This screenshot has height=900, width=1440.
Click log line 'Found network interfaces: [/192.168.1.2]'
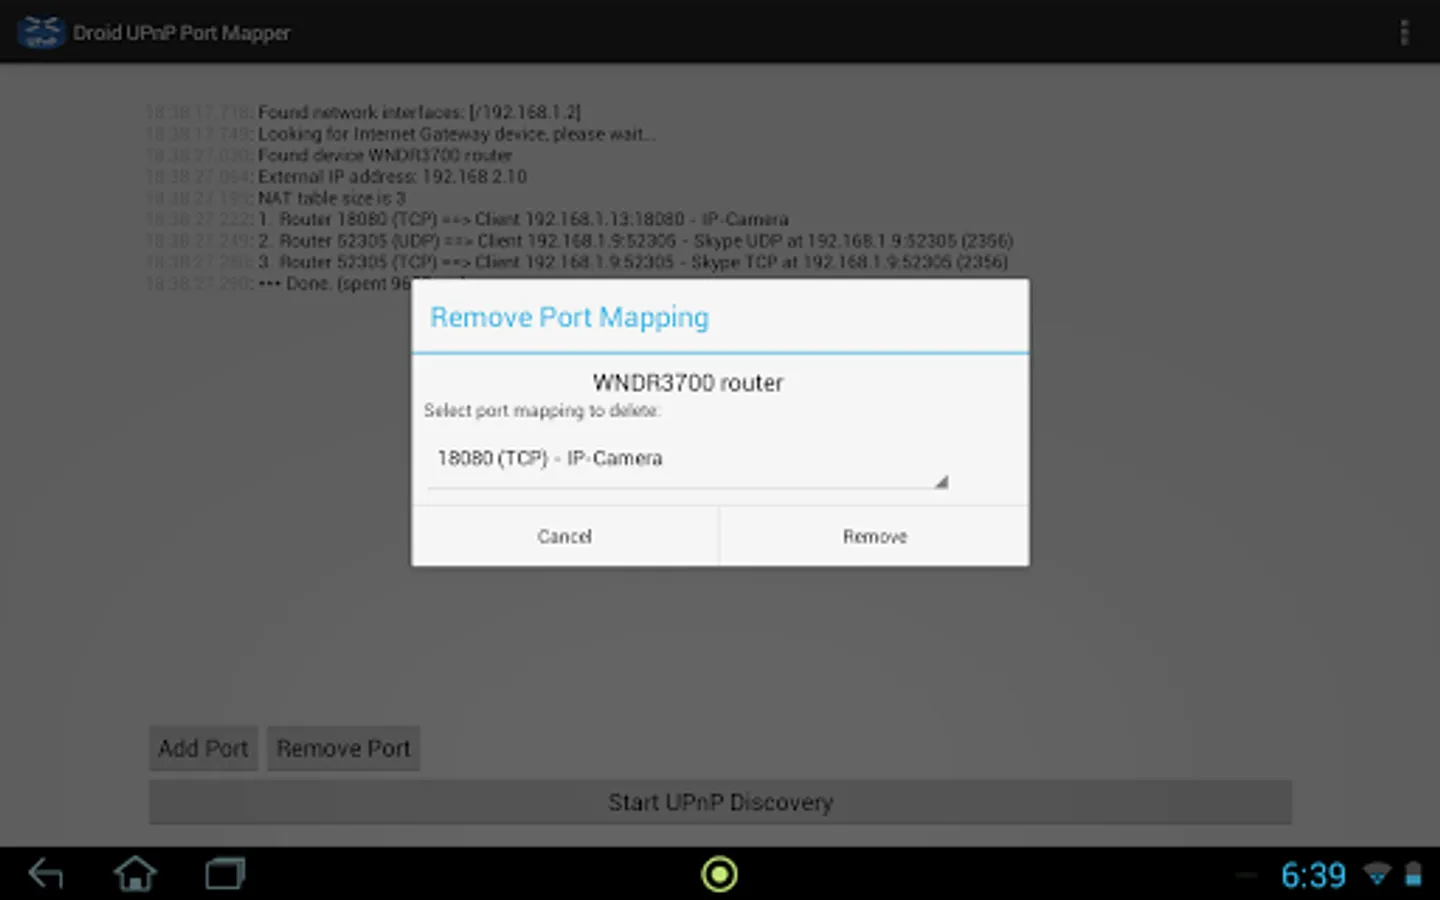pos(419,112)
